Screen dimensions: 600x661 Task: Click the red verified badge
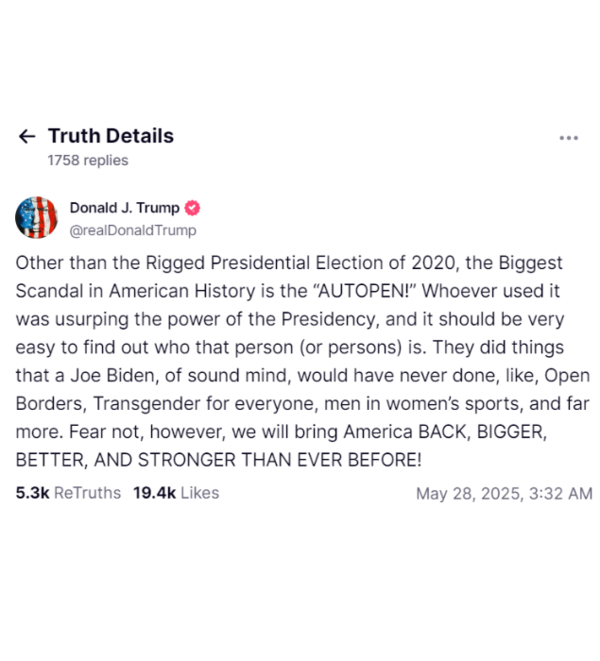pos(192,208)
